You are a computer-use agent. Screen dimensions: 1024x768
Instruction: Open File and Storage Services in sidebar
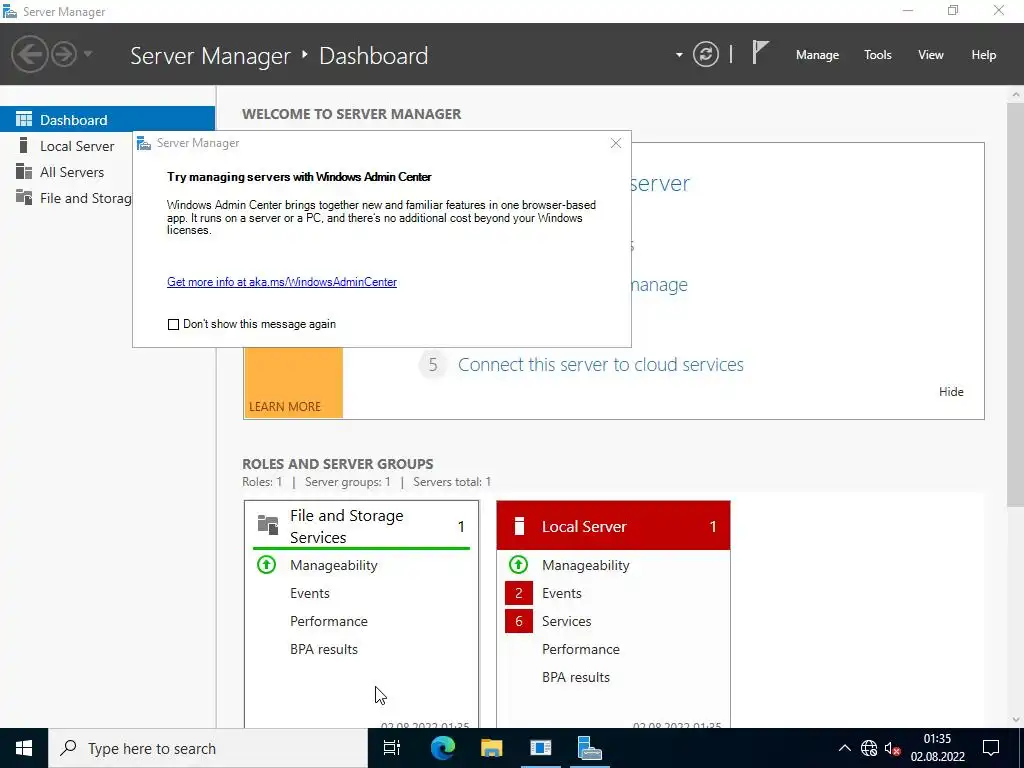tap(67, 198)
